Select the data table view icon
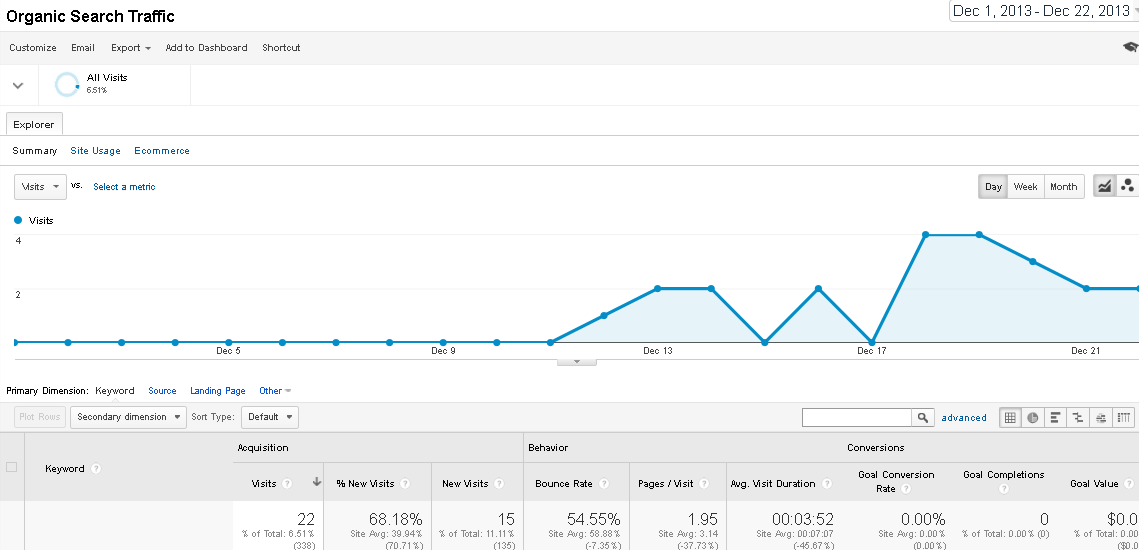 pos(1010,418)
